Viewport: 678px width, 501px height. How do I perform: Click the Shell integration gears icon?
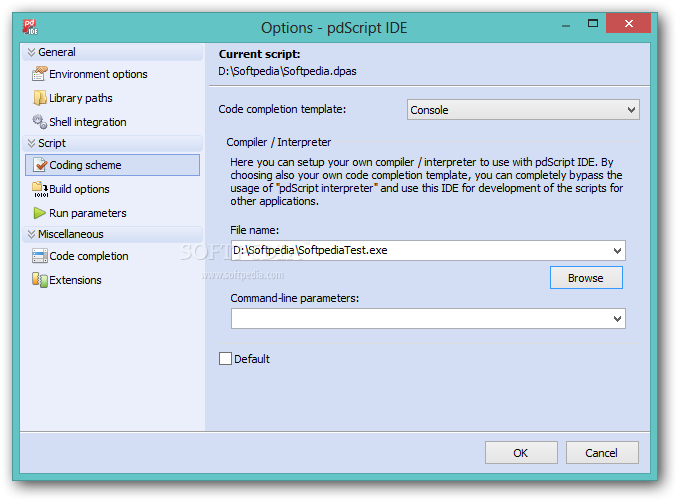[x=39, y=122]
